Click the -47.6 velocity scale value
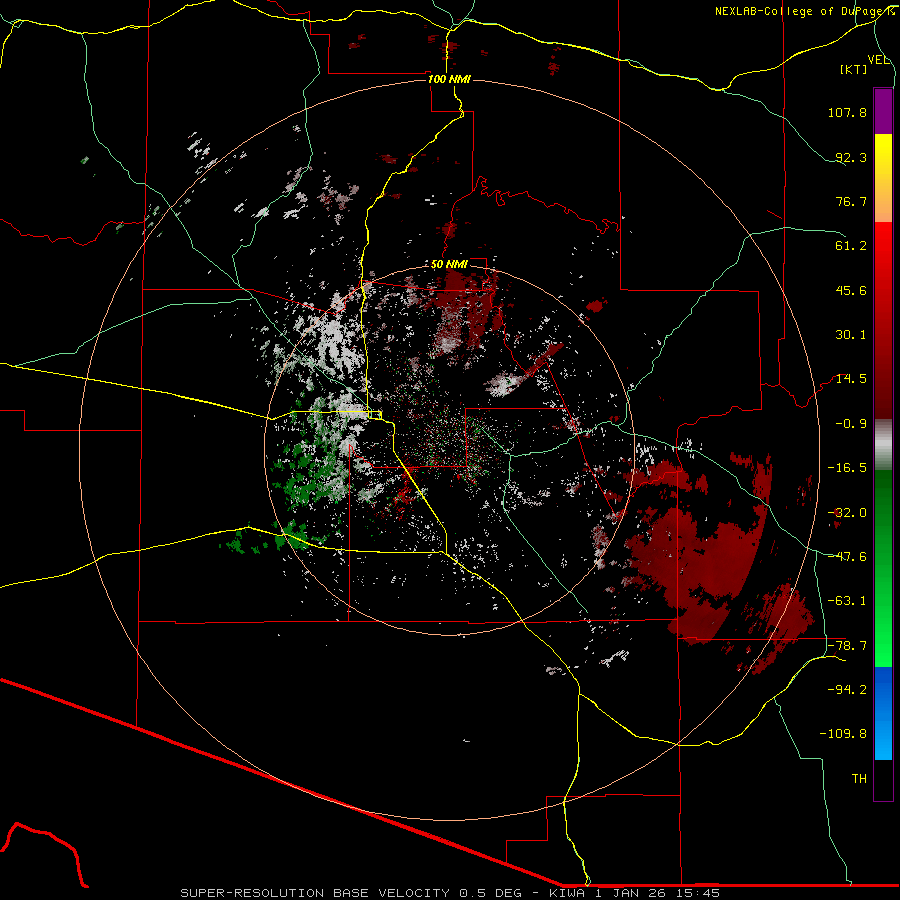Screen dimensions: 900x900 point(847,557)
